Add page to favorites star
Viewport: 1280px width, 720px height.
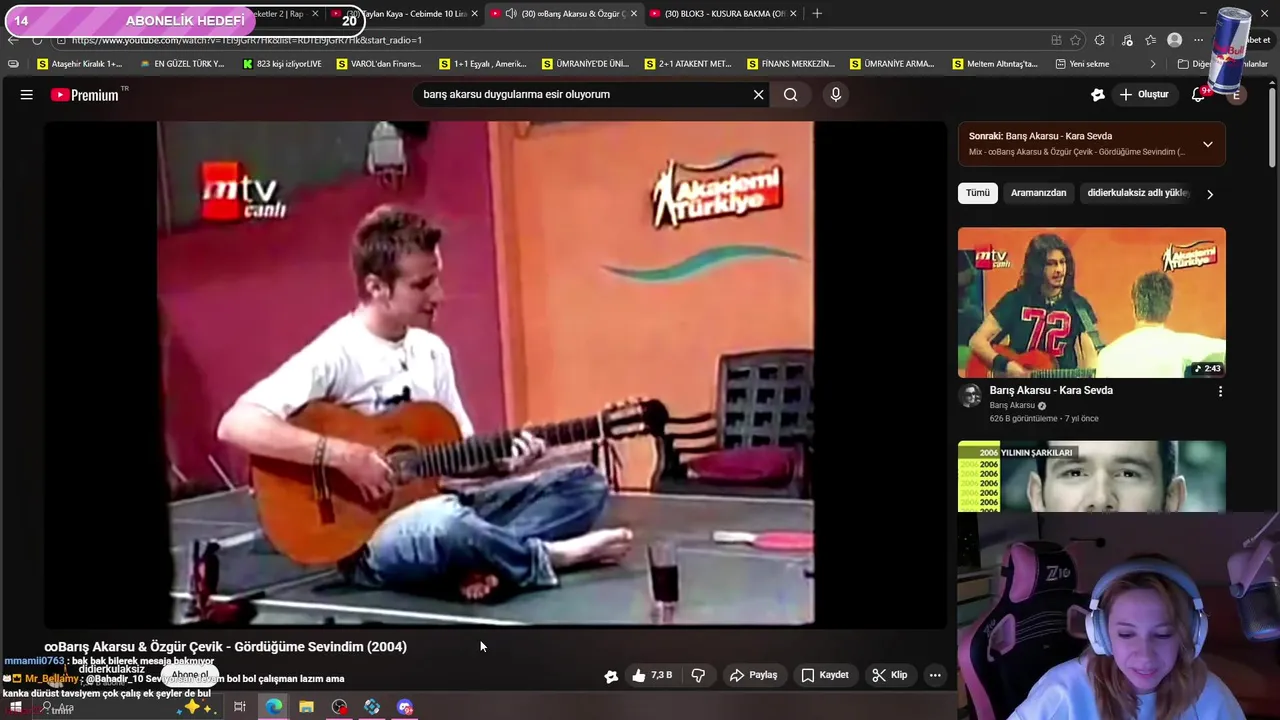click(1076, 40)
